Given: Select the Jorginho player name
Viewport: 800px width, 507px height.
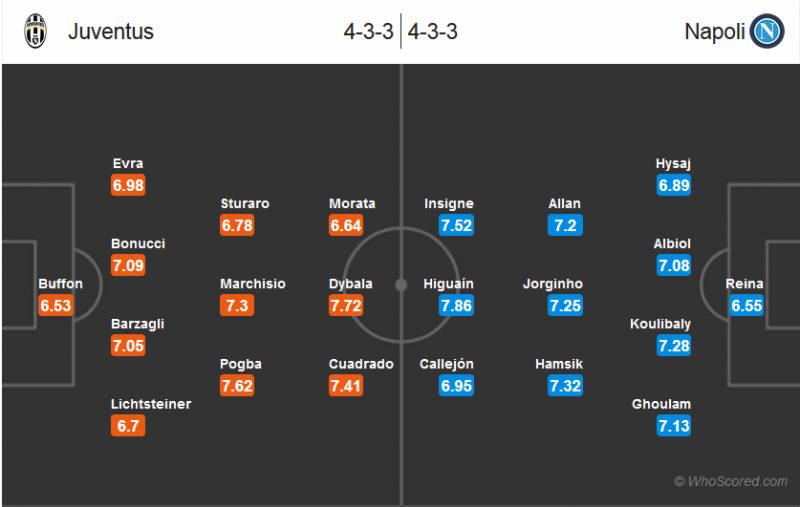Looking at the screenshot, I should pyautogui.click(x=553, y=284).
